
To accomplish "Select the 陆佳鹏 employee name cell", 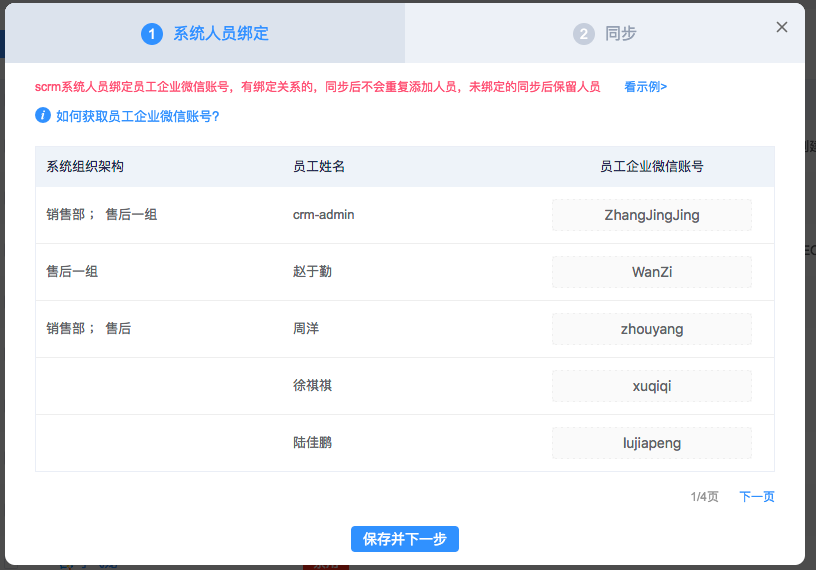I will pos(312,442).
